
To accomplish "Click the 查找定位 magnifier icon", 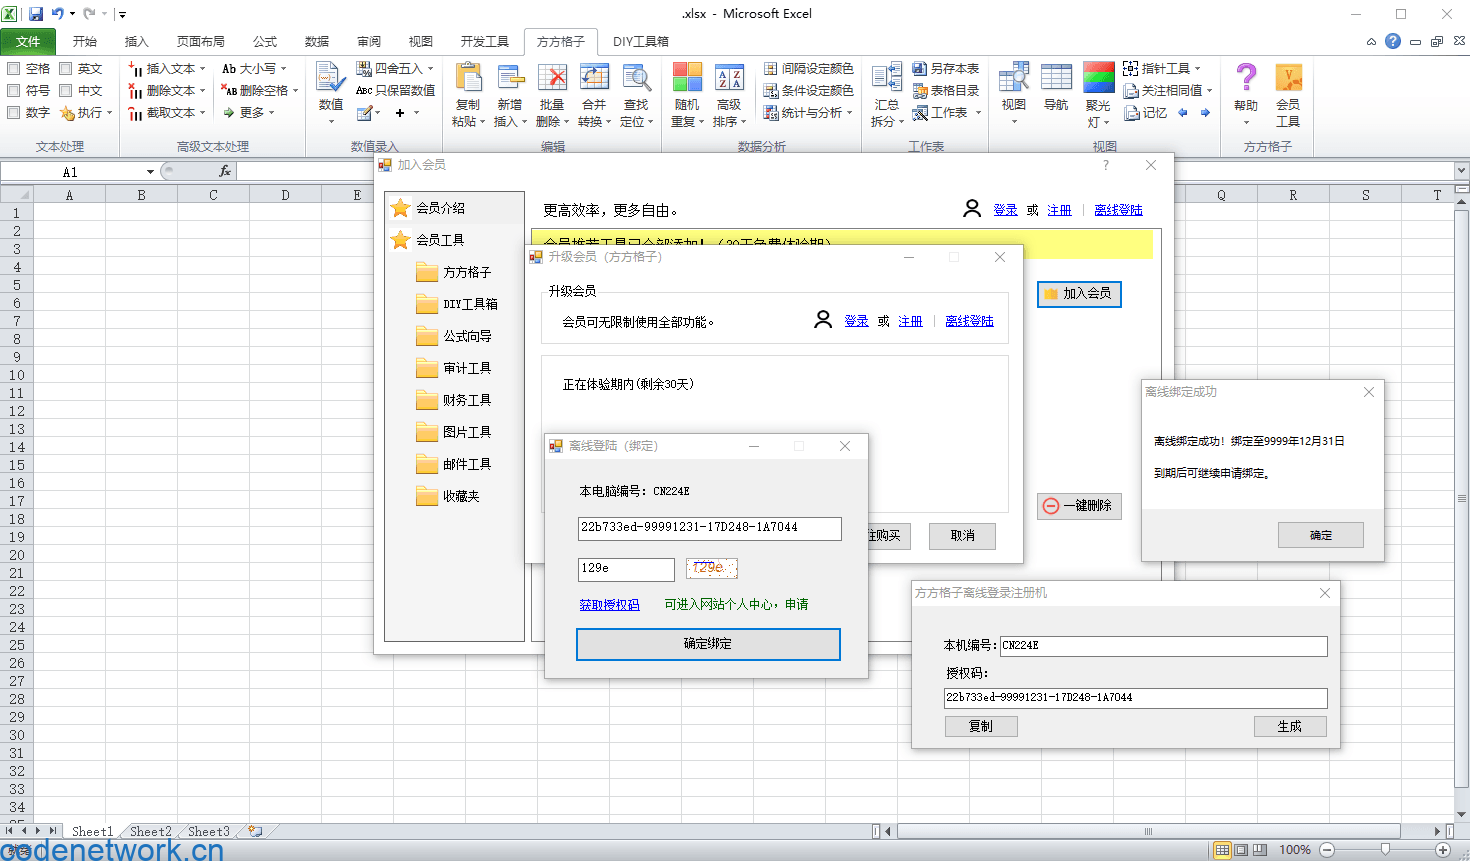I will [x=636, y=77].
